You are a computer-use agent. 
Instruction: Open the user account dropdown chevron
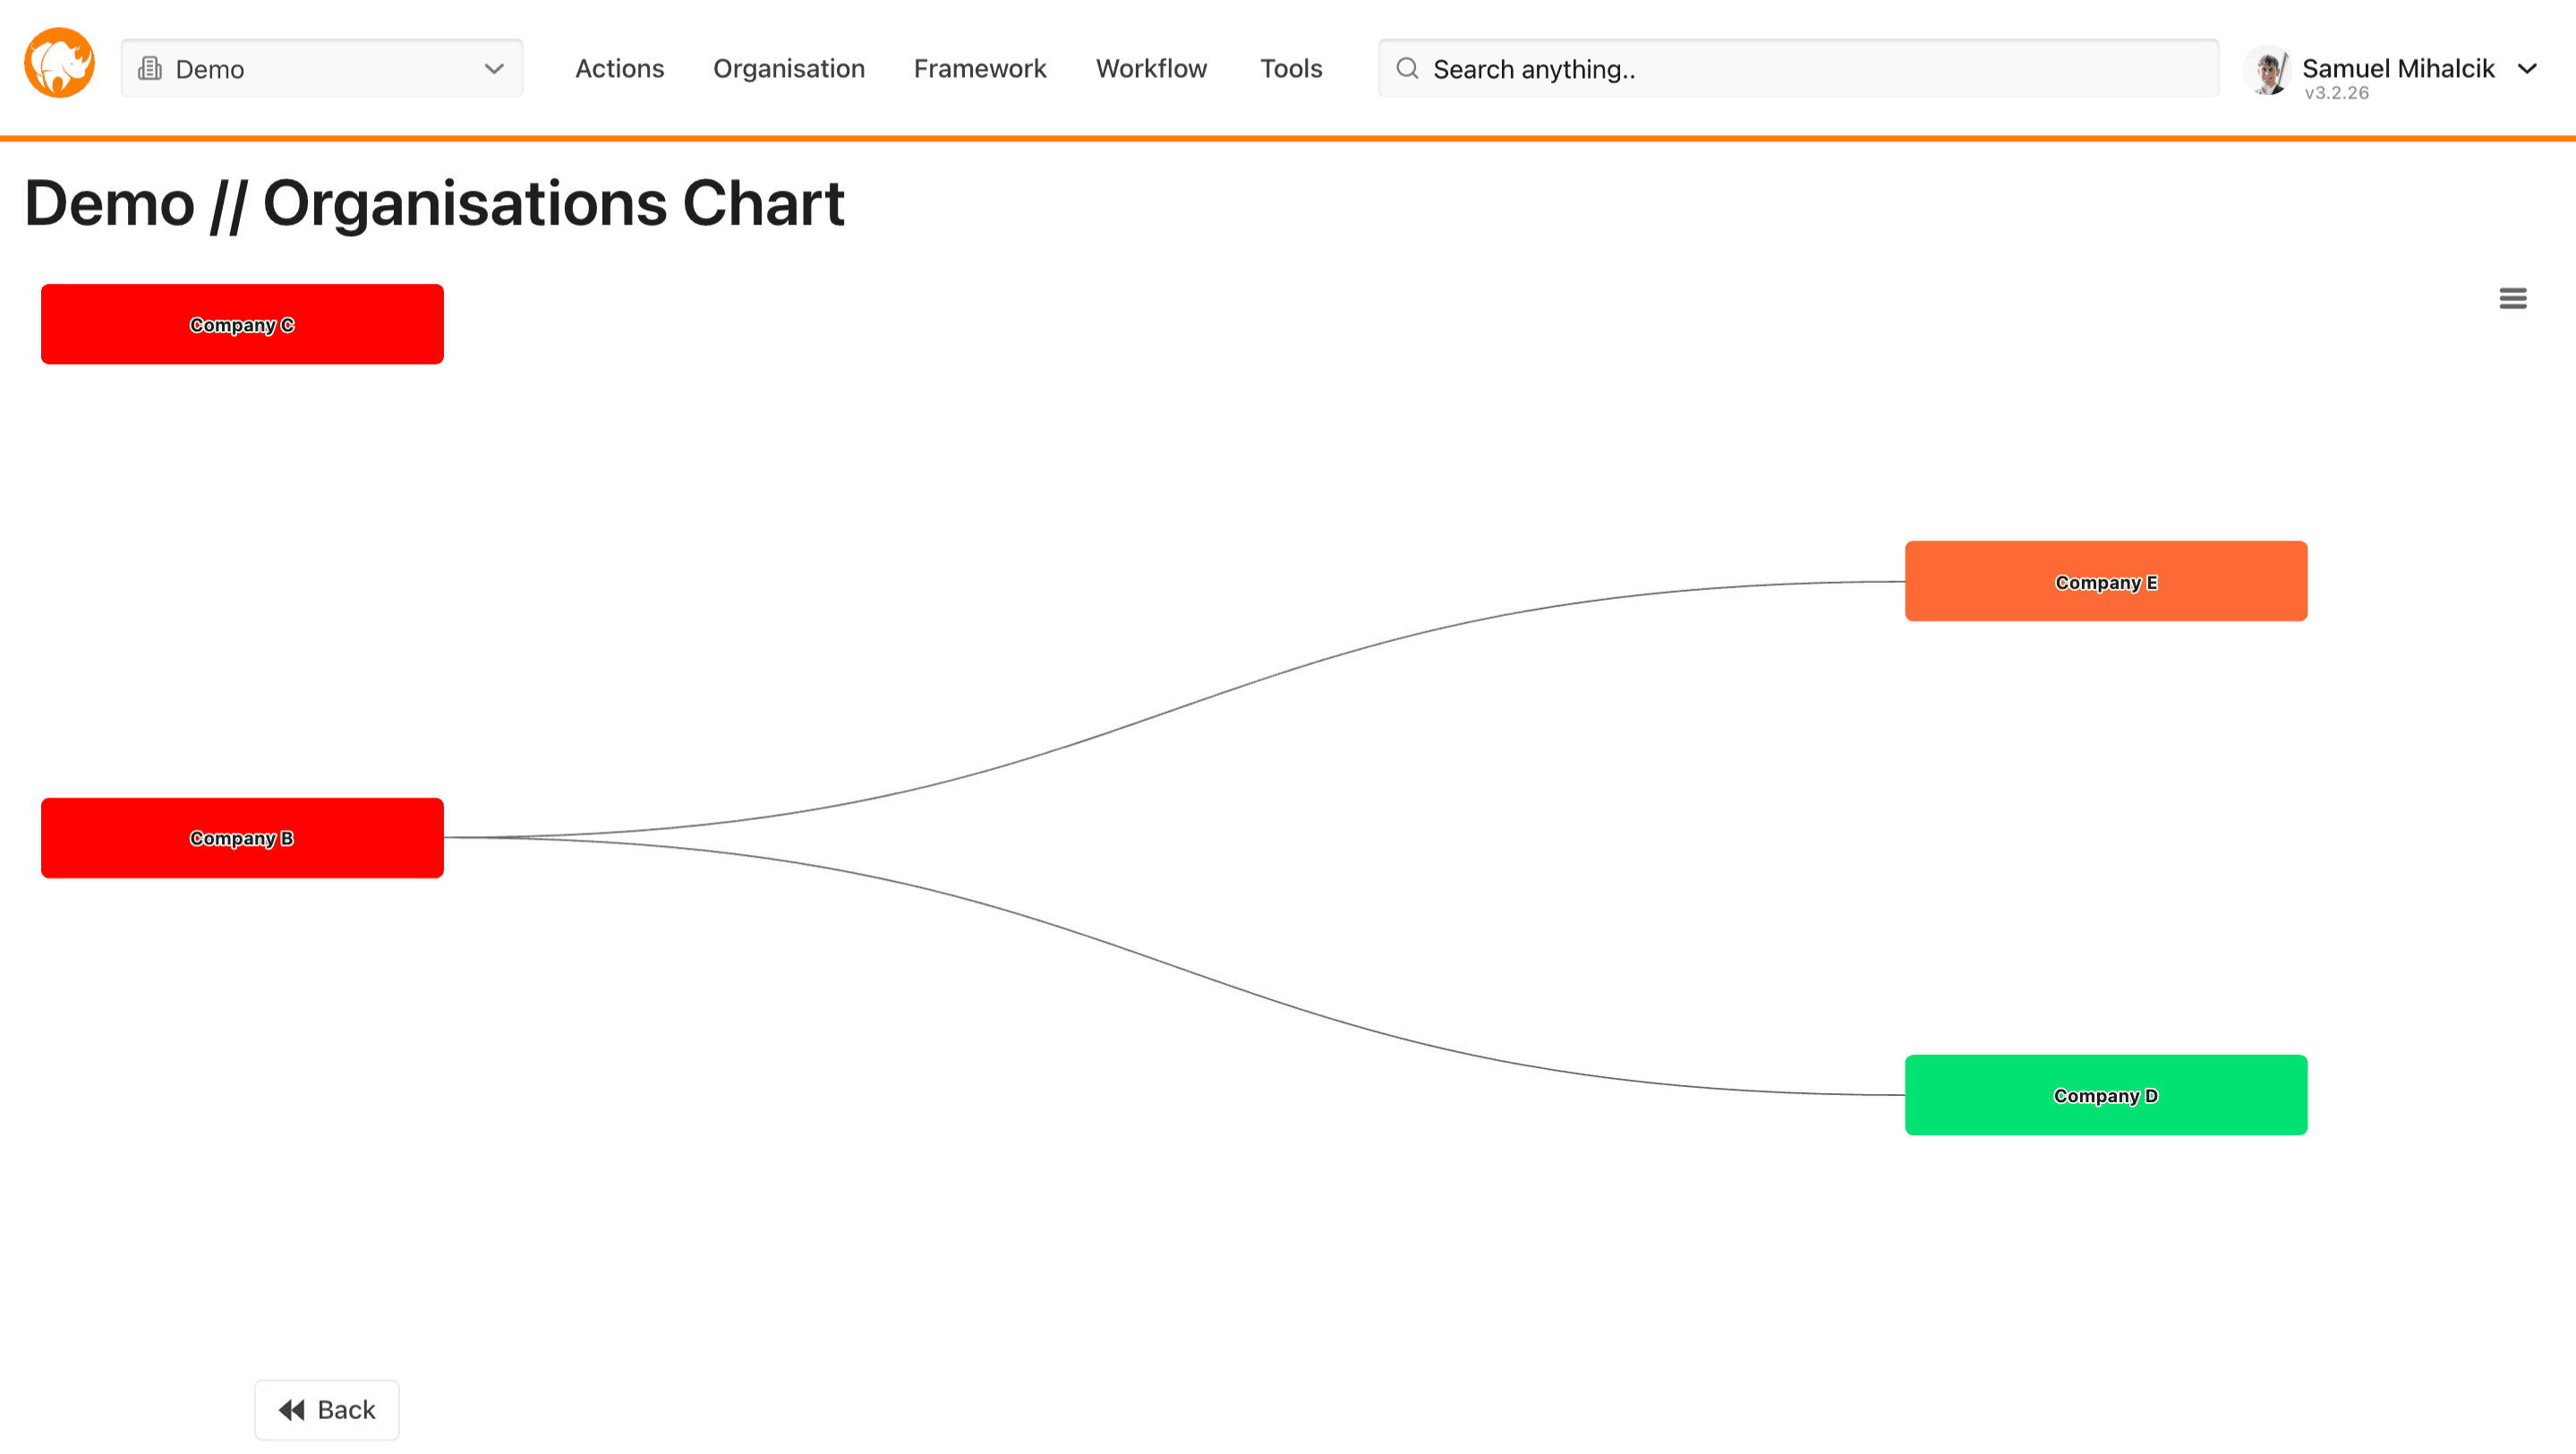tap(2528, 69)
